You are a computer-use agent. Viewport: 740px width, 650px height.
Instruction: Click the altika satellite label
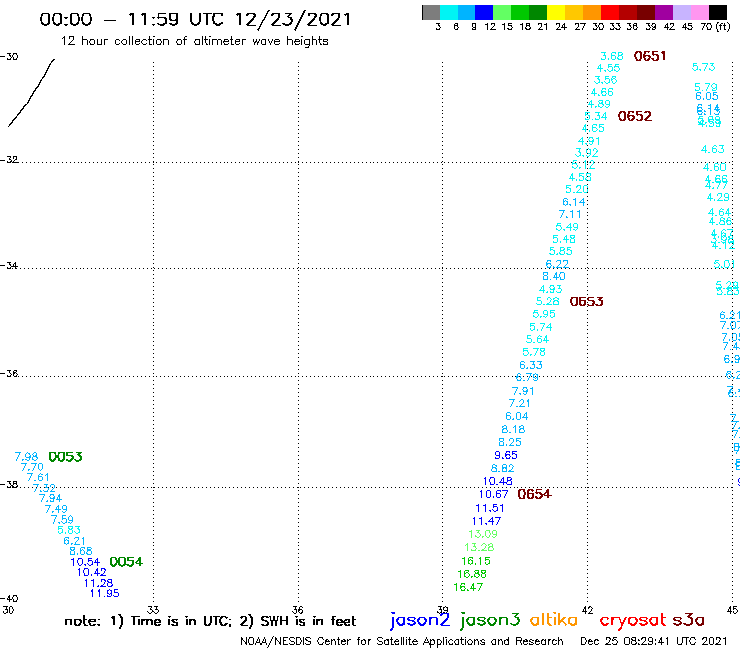553,619
